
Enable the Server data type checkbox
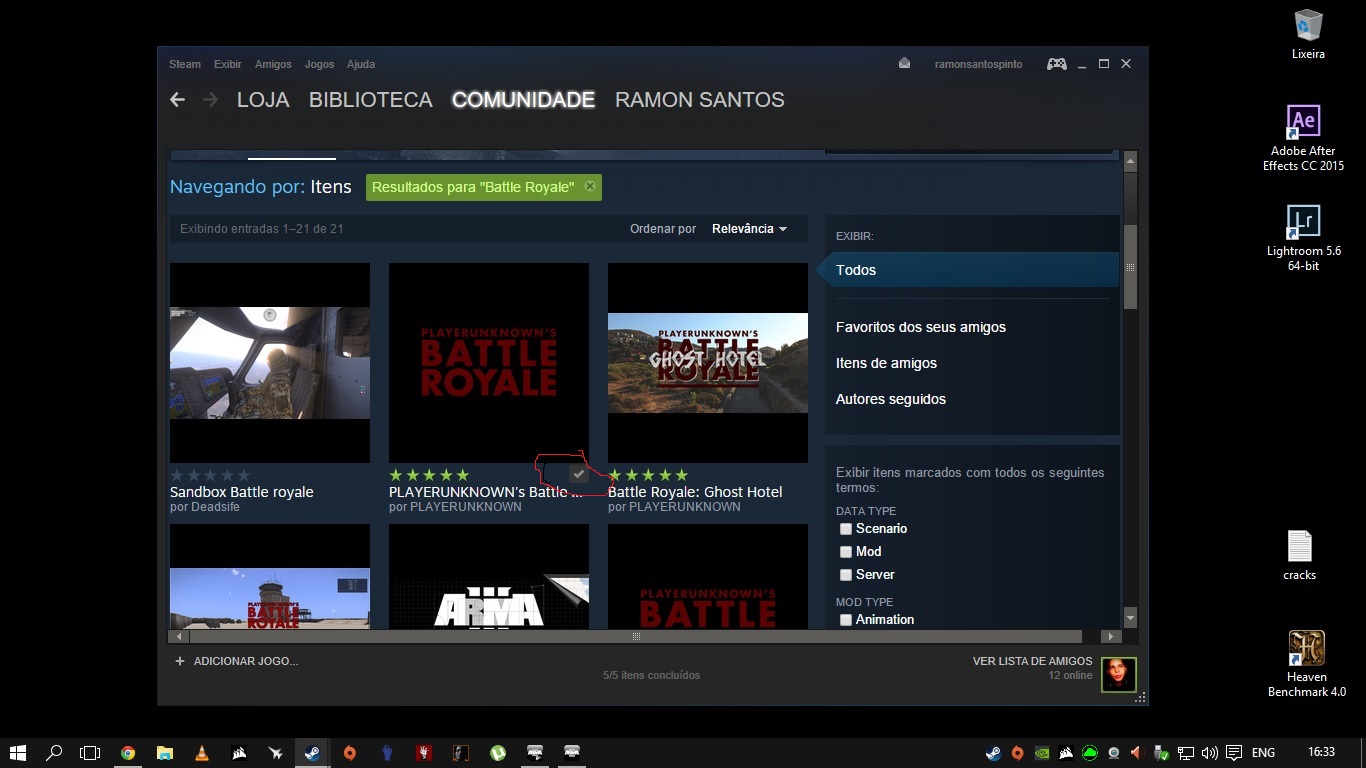pyautogui.click(x=846, y=575)
